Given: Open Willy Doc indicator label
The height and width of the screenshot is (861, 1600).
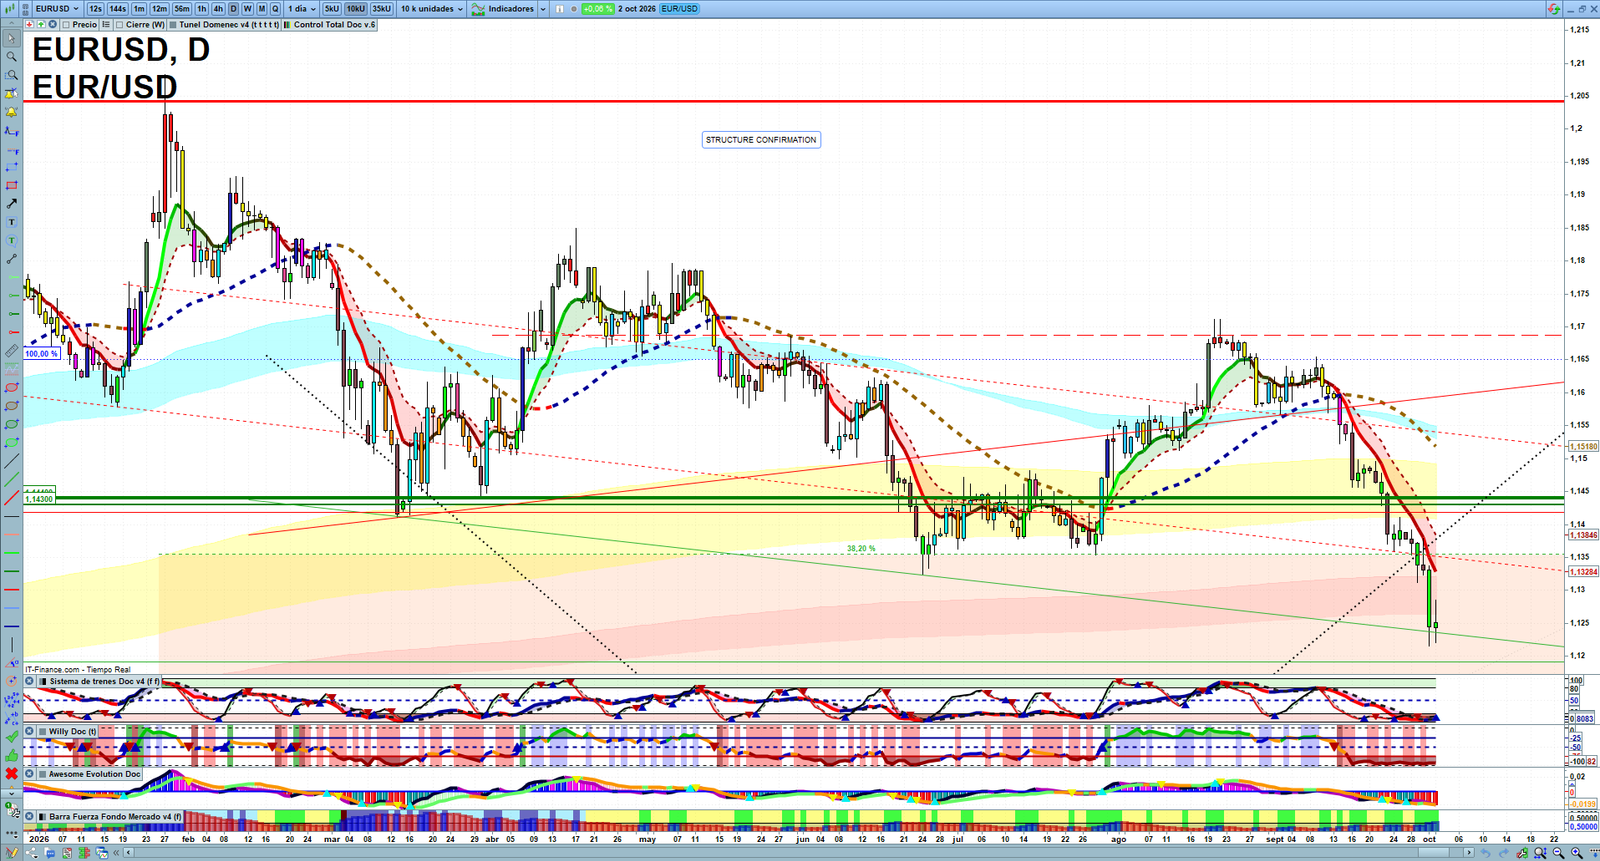Looking at the screenshot, I should tap(73, 732).
